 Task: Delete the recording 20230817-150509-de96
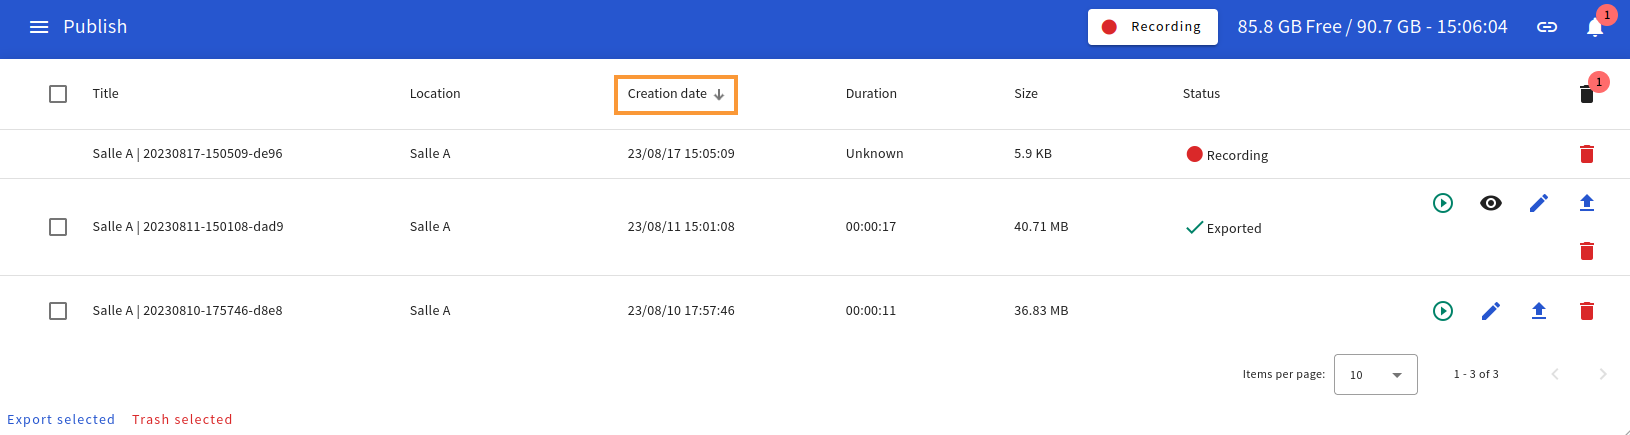[1586, 154]
